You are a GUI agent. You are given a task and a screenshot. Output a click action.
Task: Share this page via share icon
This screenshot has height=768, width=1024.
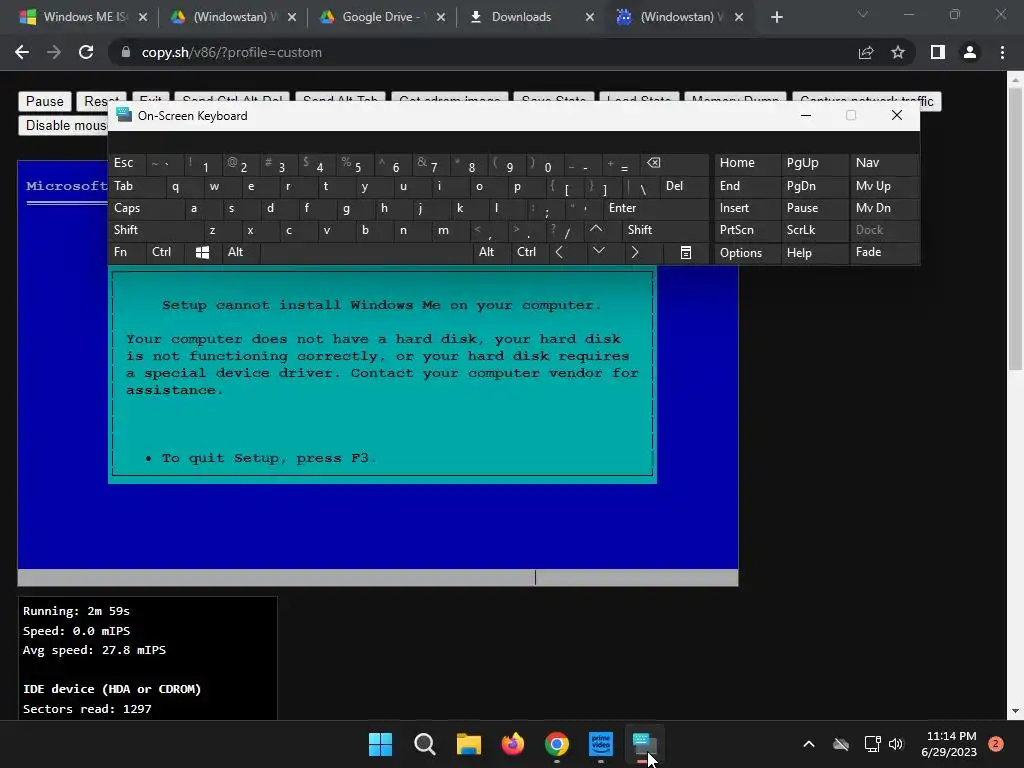(866, 52)
